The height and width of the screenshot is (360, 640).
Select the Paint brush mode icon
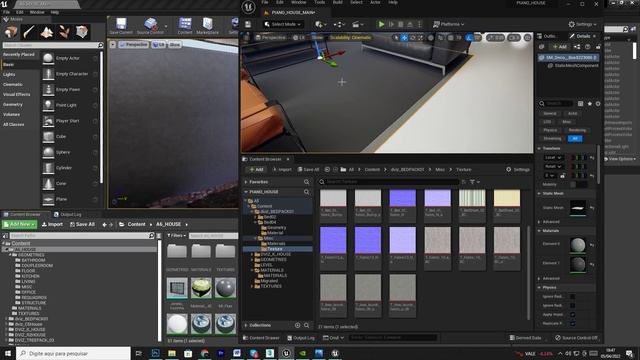[29, 31]
